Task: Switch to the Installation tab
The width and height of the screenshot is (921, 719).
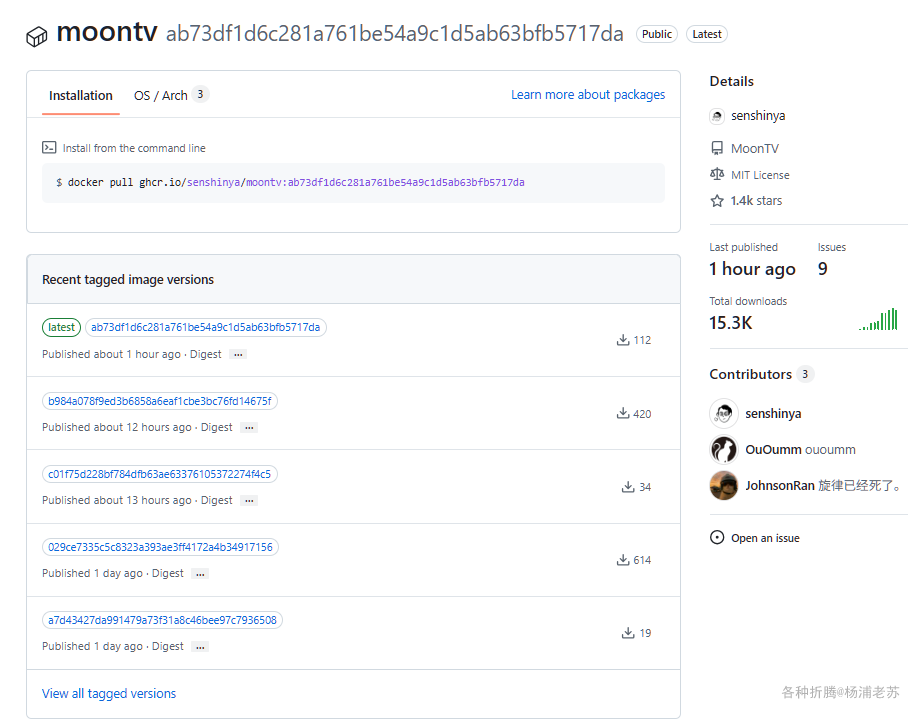Action: click(x=80, y=95)
